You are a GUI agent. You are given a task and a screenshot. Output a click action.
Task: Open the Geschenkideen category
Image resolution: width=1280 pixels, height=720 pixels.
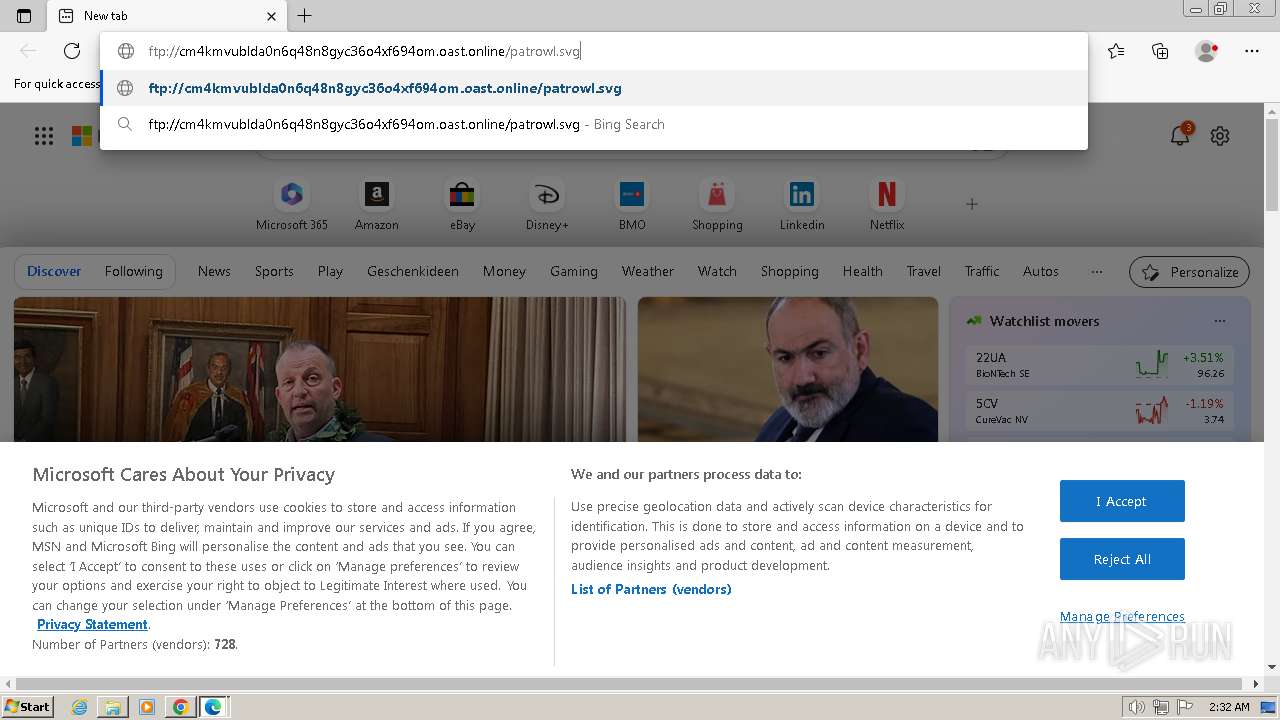click(x=413, y=271)
